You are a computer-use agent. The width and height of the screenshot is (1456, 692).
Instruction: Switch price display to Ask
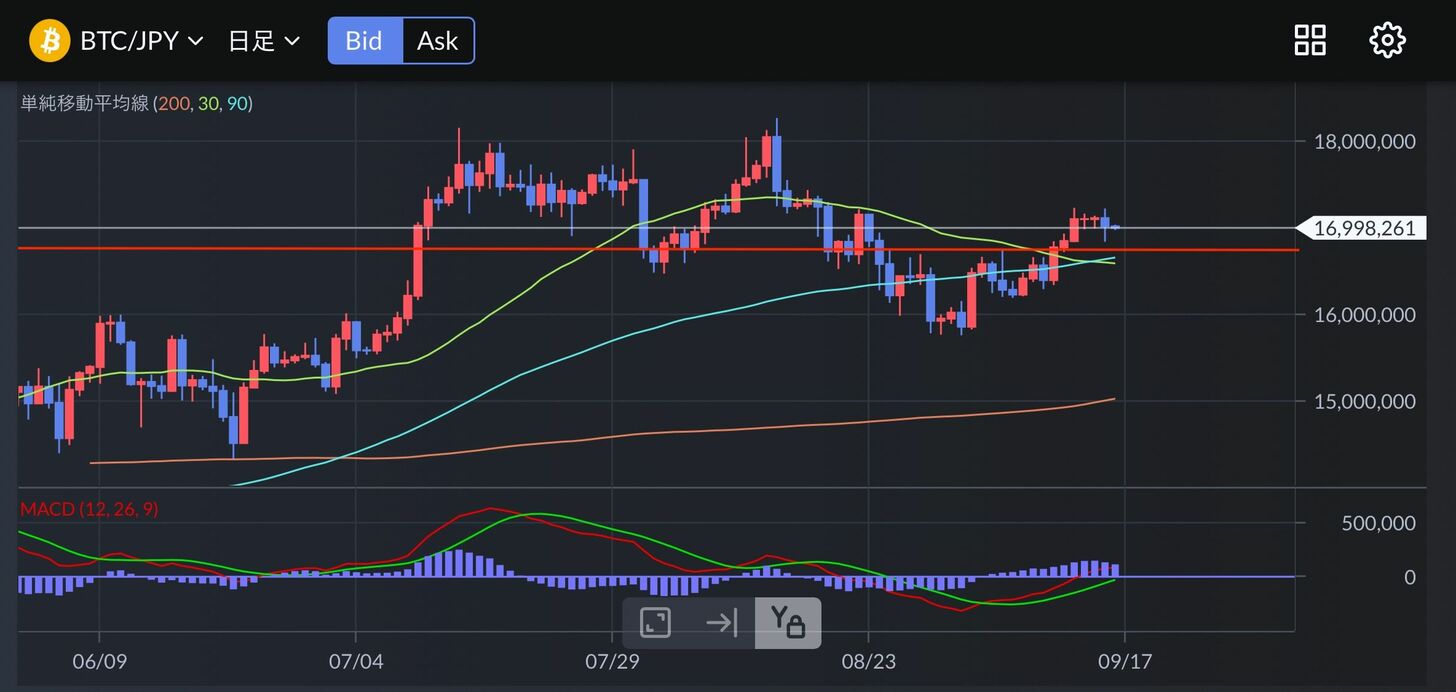437,41
